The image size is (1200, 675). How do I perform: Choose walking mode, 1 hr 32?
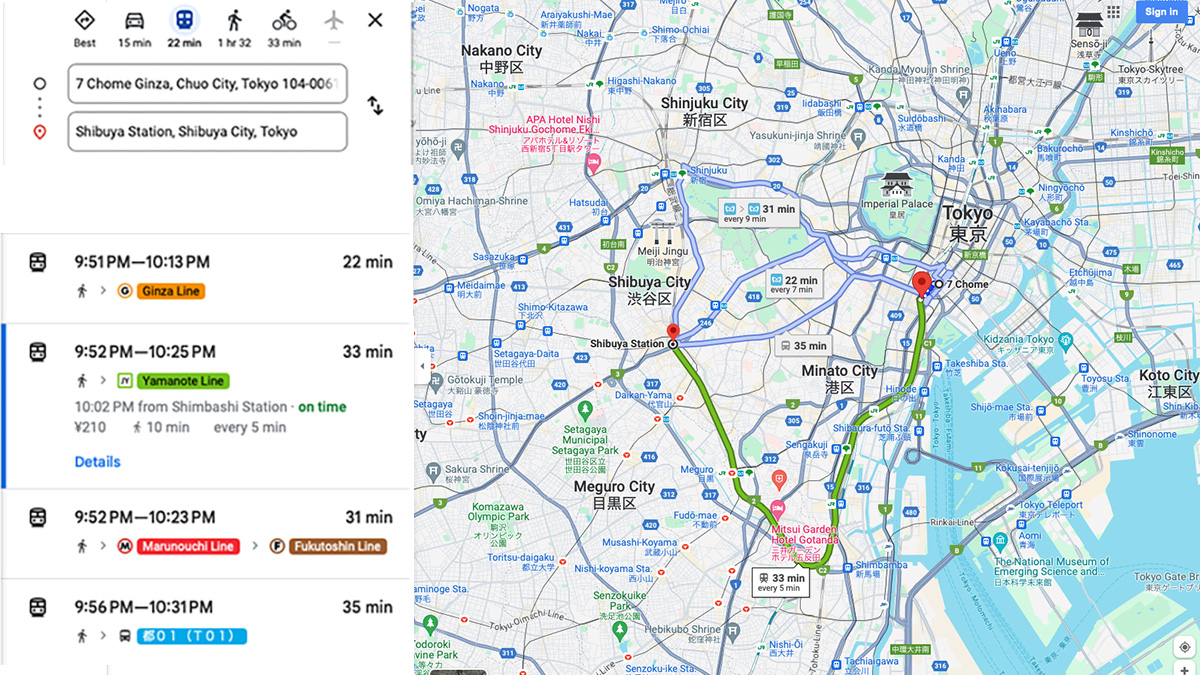(x=235, y=20)
